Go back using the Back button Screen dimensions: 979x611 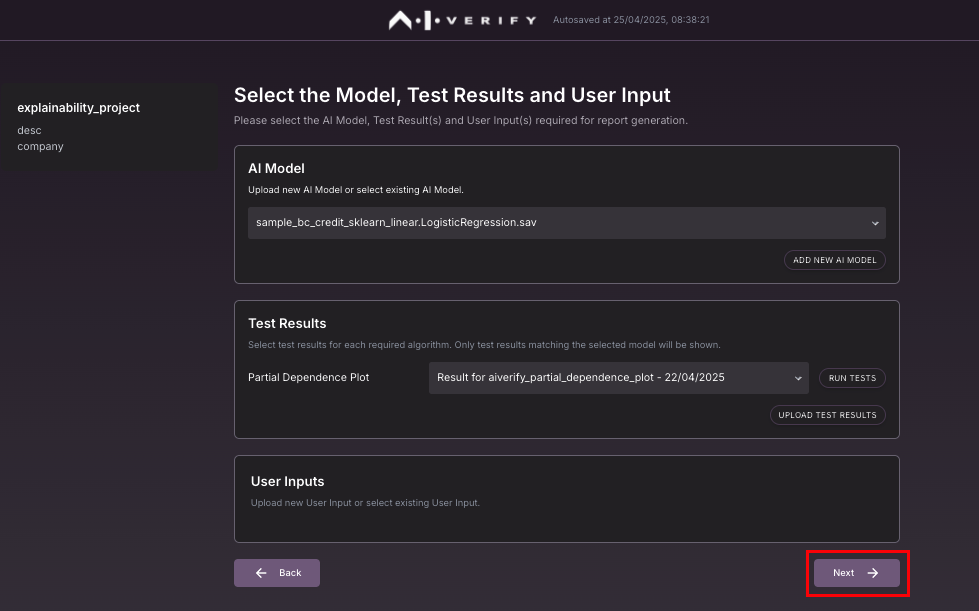tap(277, 573)
